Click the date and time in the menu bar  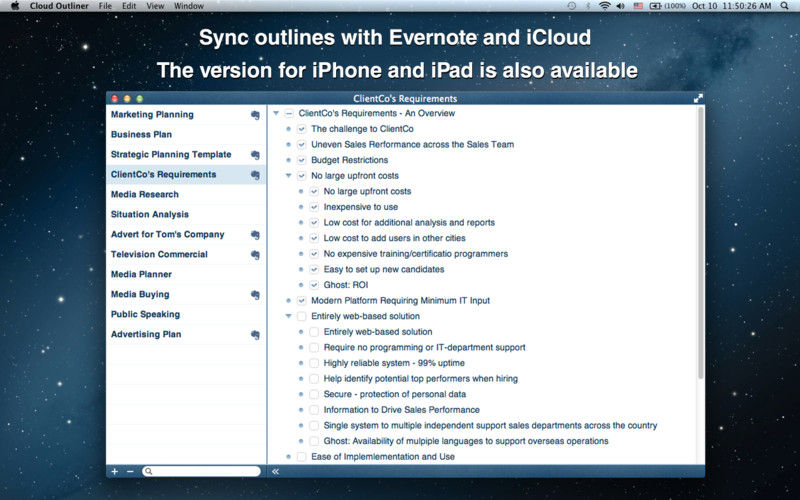[732, 6]
